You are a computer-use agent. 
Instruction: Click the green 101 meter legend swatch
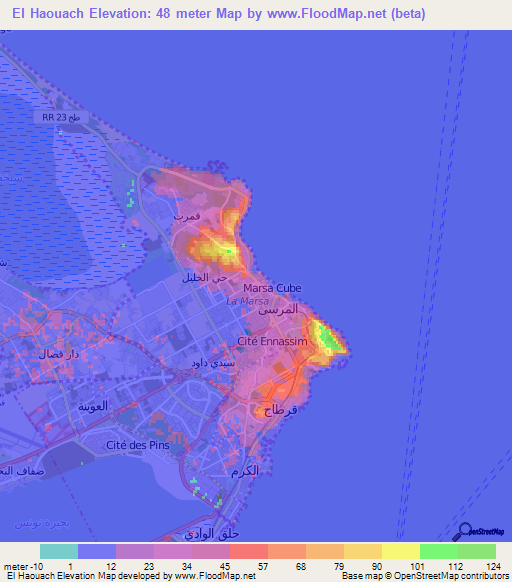439,551
